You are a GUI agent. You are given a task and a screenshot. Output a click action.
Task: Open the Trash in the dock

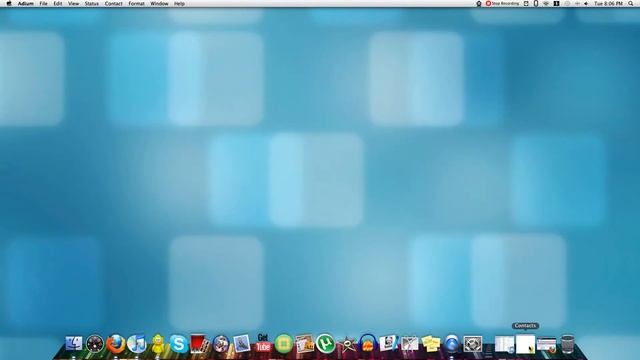567,344
